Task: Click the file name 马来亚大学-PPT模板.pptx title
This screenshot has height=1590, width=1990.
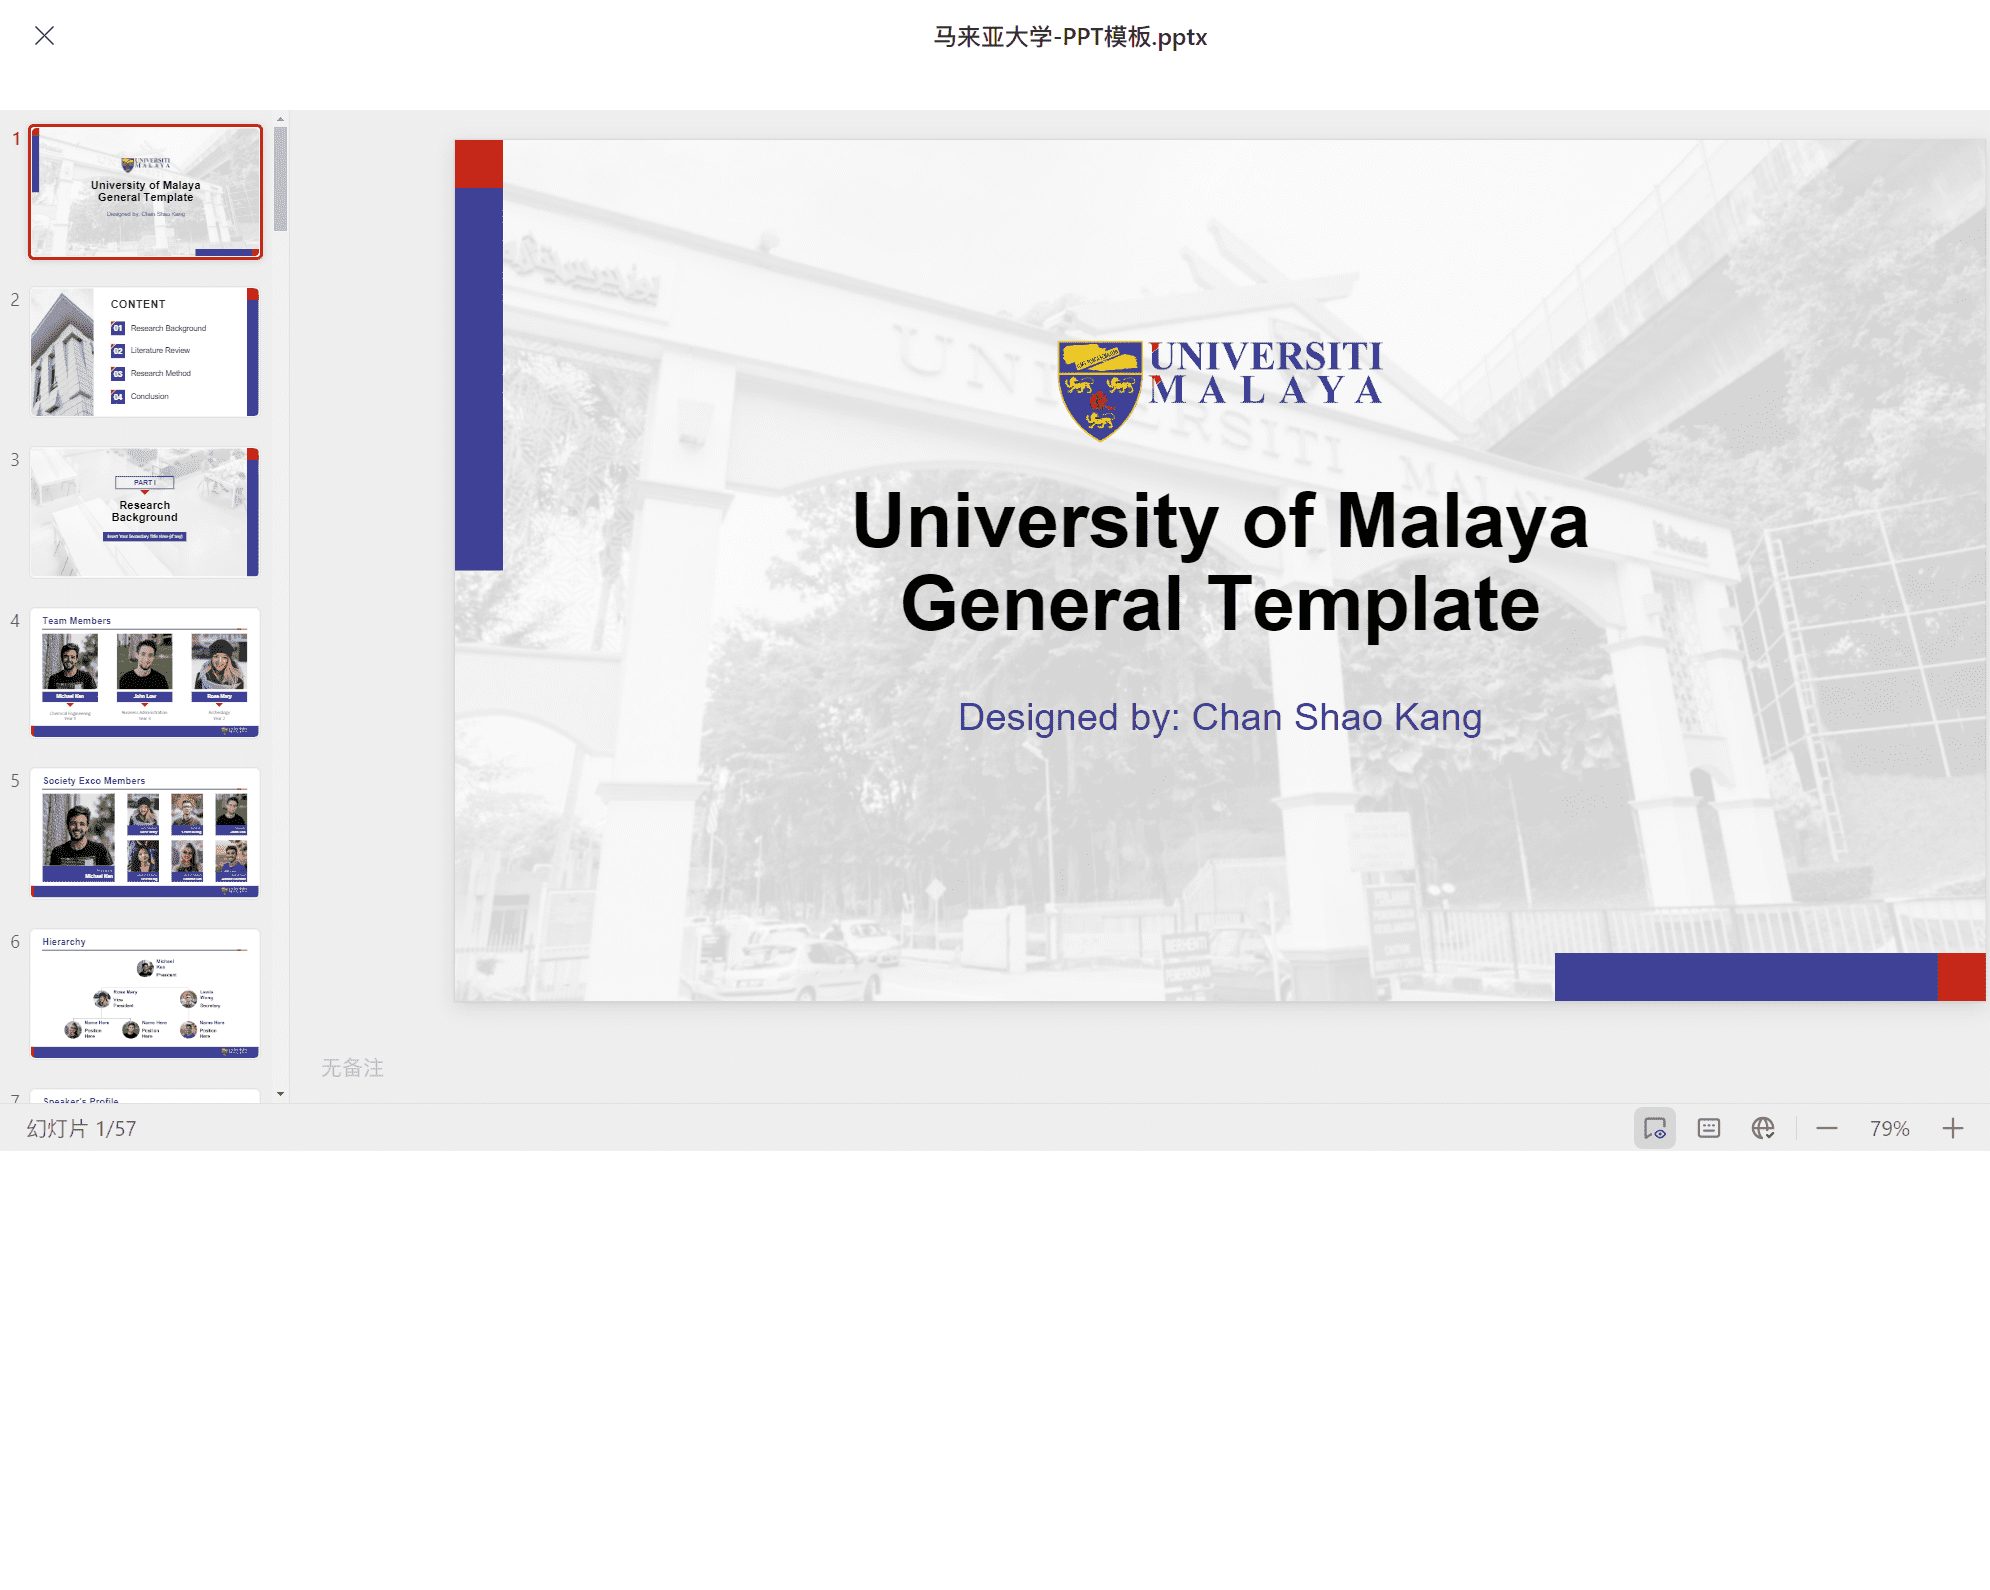Action: tap(1070, 37)
